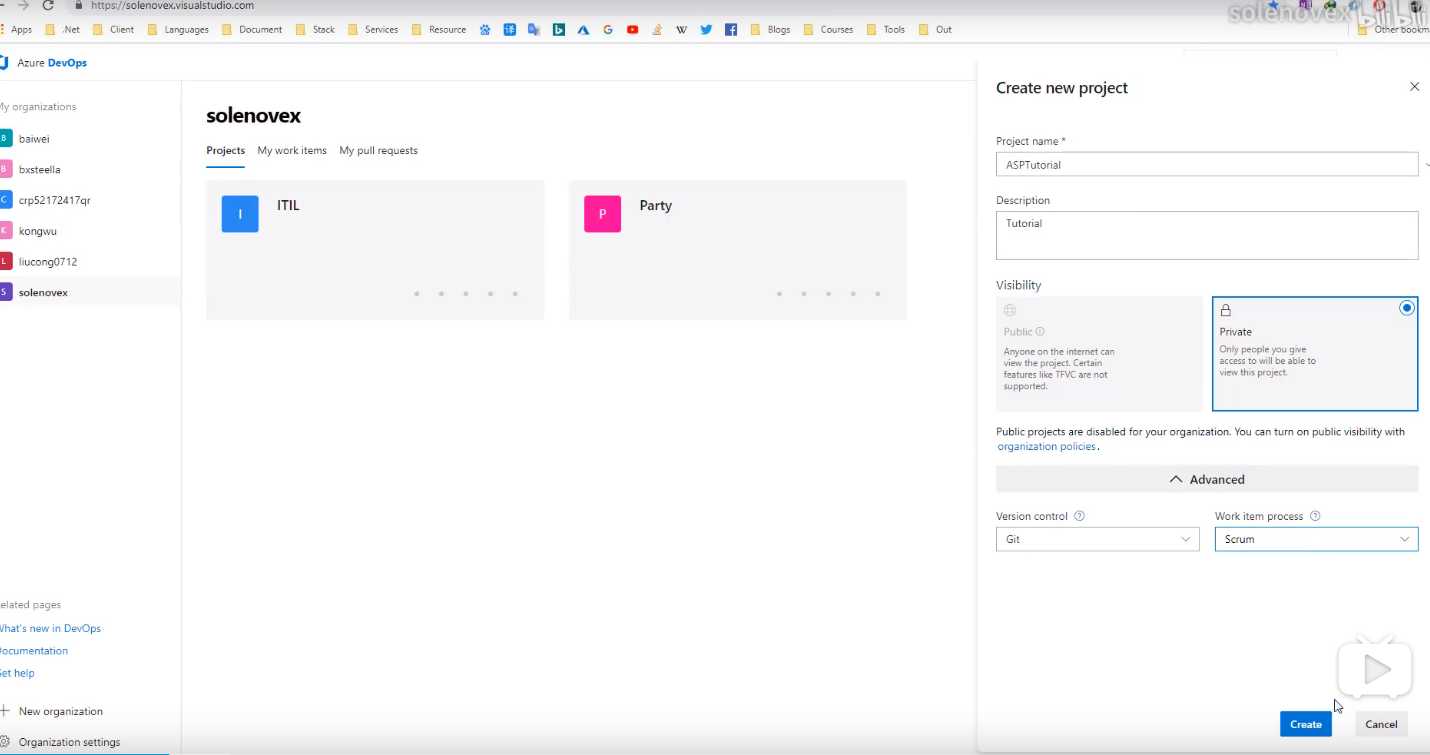The image size is (1430, 755).
Task: Open the Document bookmarks folder
Action: [x=252, y=30]
